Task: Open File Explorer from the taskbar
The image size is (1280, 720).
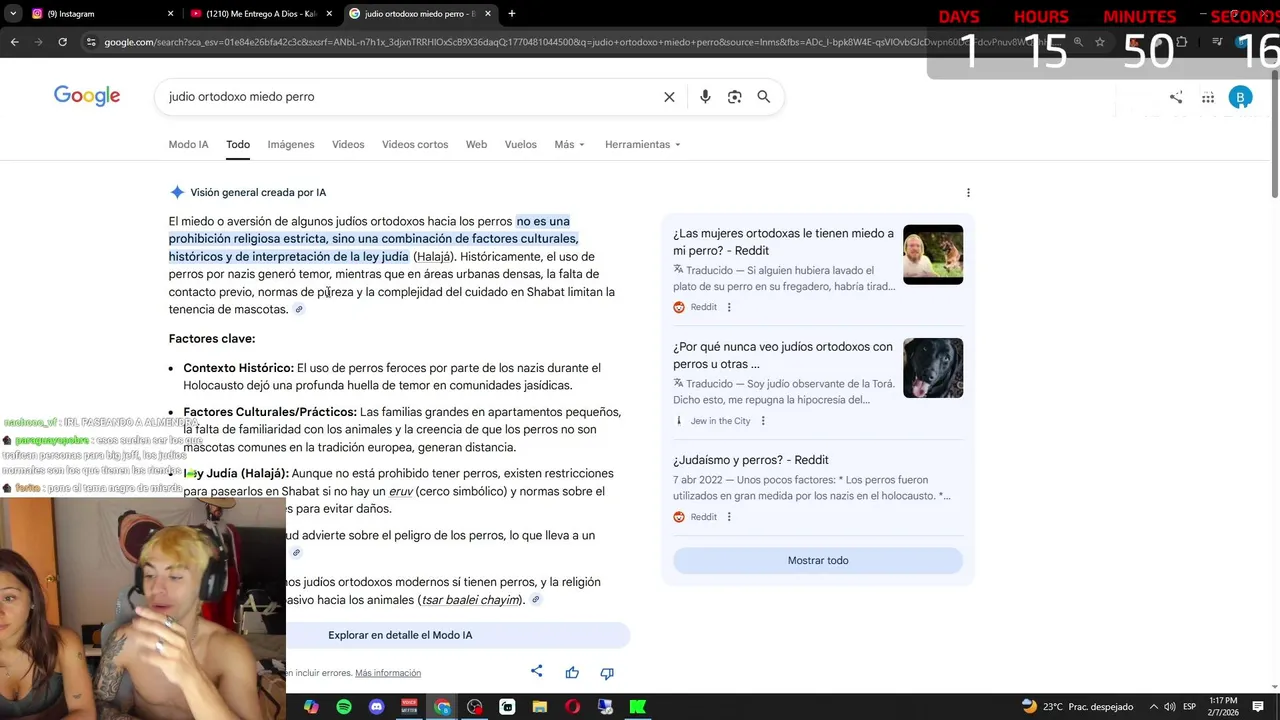Action: tap(540, 707)
